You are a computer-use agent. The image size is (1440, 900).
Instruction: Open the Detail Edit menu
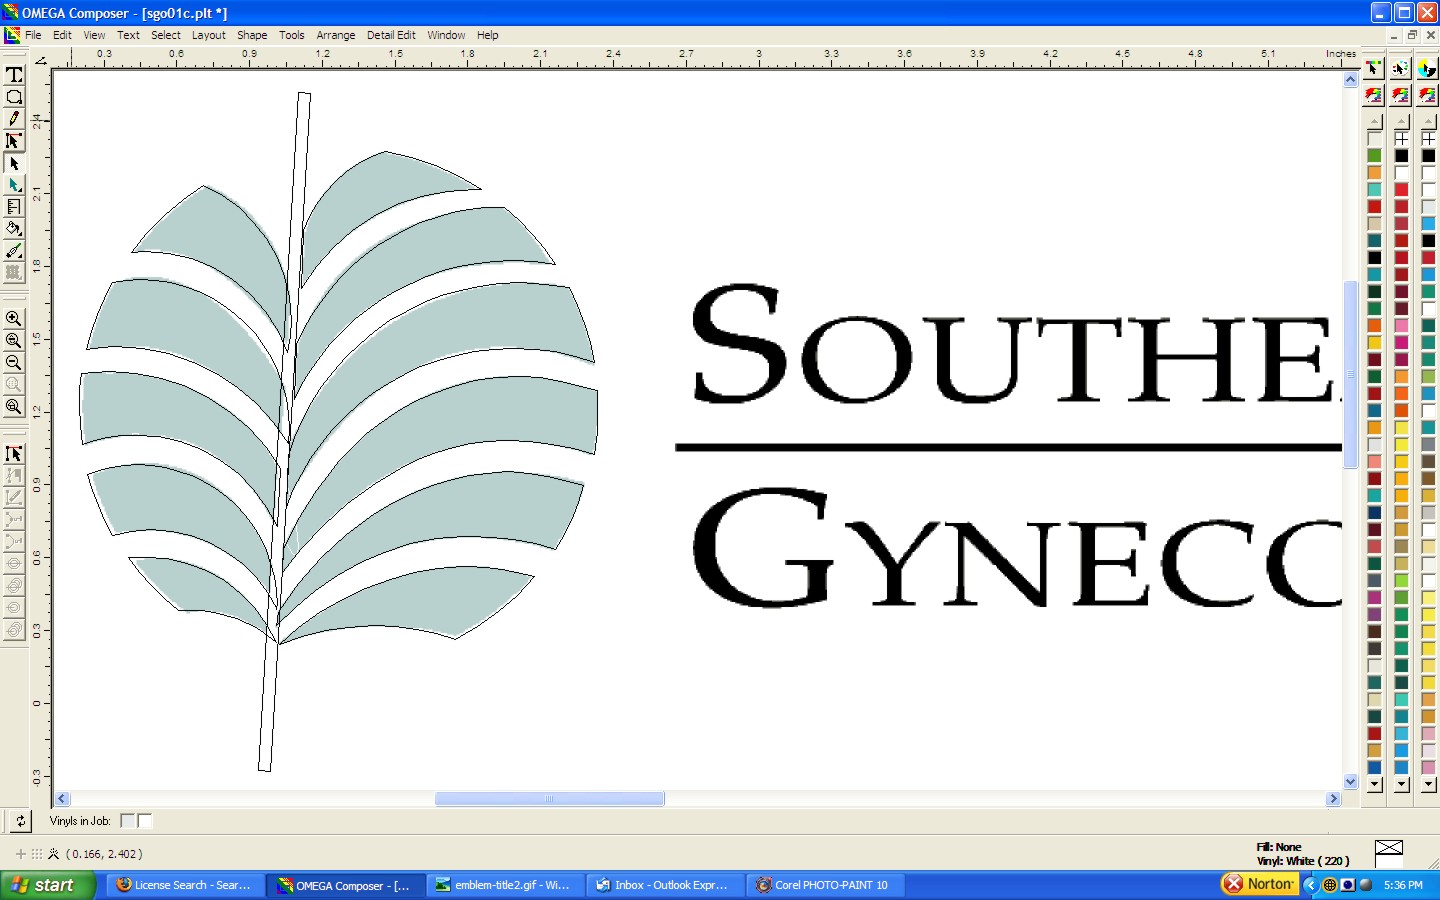coord(391,35)
